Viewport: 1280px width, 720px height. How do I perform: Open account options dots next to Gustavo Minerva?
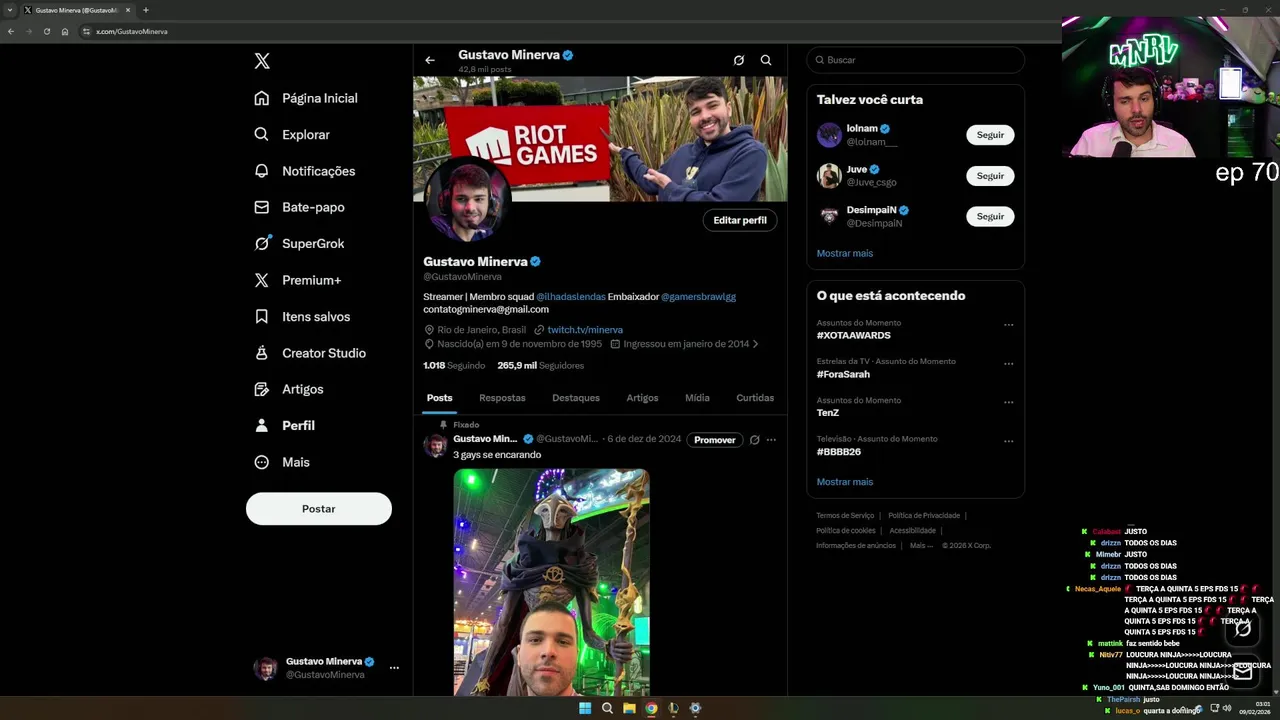click(x=394, y=667)
